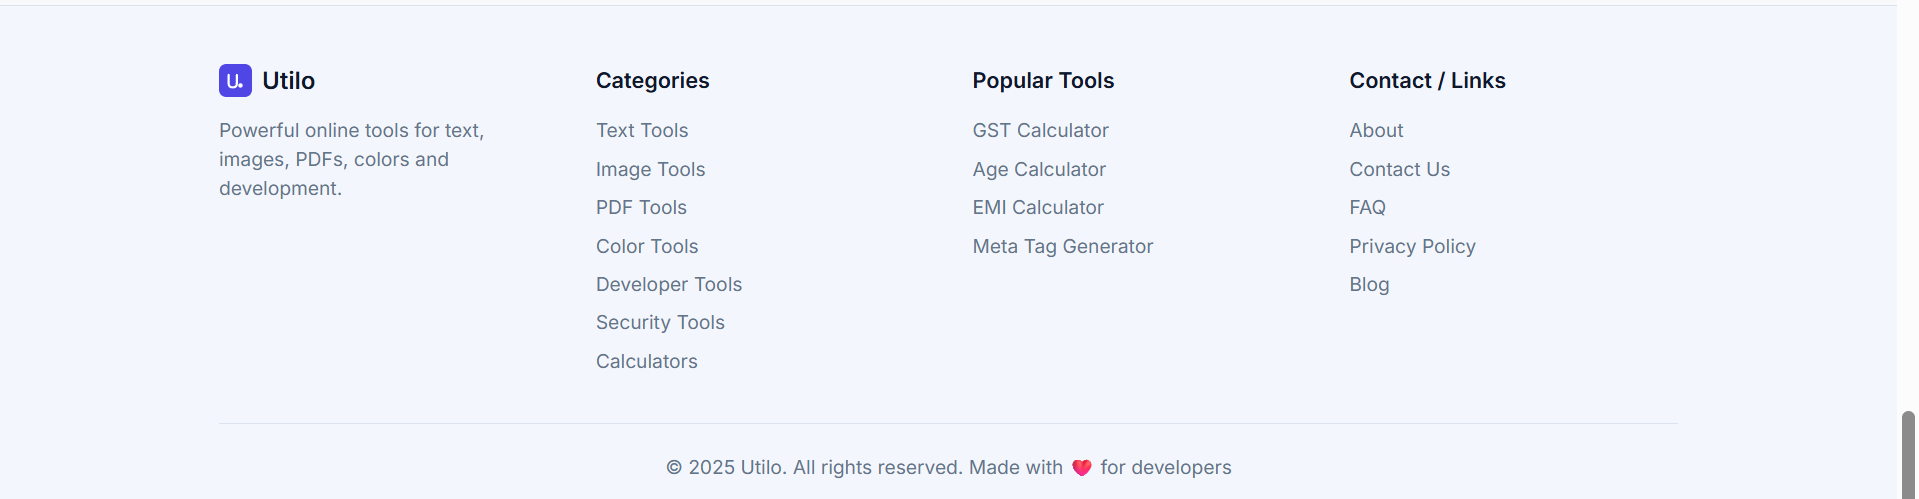This screenshot has height=499, width=1919.
Task: Click the purple Utilo logo icon
Action: click(x=235, y=81)
